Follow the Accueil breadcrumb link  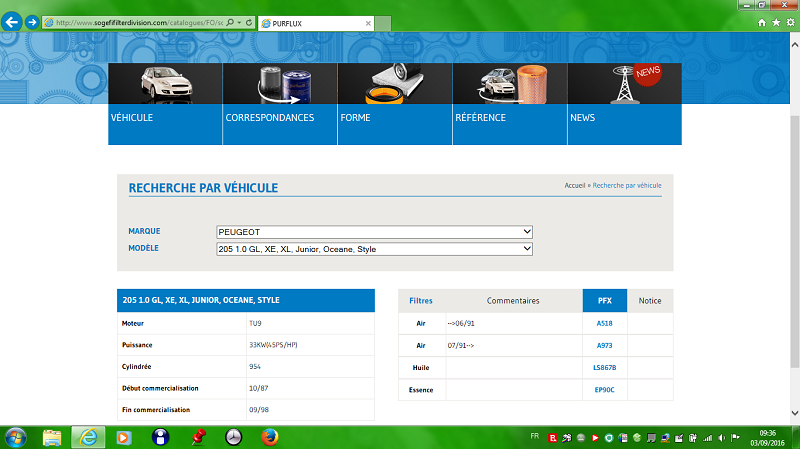pyautogui.click(x=574, y=185)
